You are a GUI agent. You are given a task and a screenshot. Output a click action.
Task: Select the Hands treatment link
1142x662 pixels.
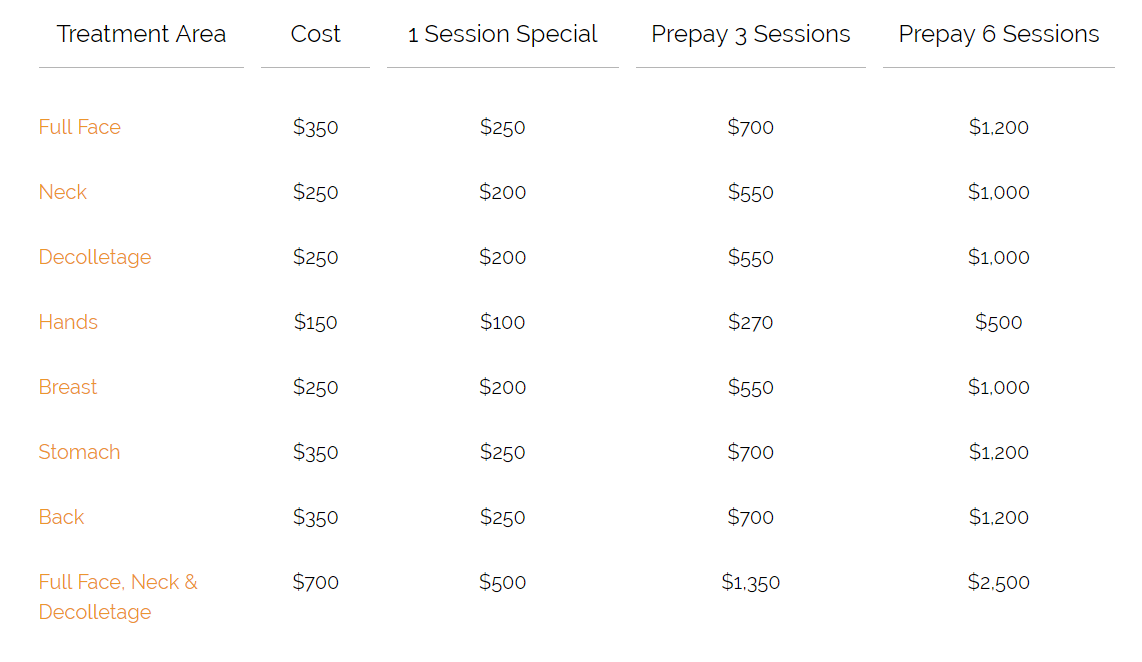68,322
